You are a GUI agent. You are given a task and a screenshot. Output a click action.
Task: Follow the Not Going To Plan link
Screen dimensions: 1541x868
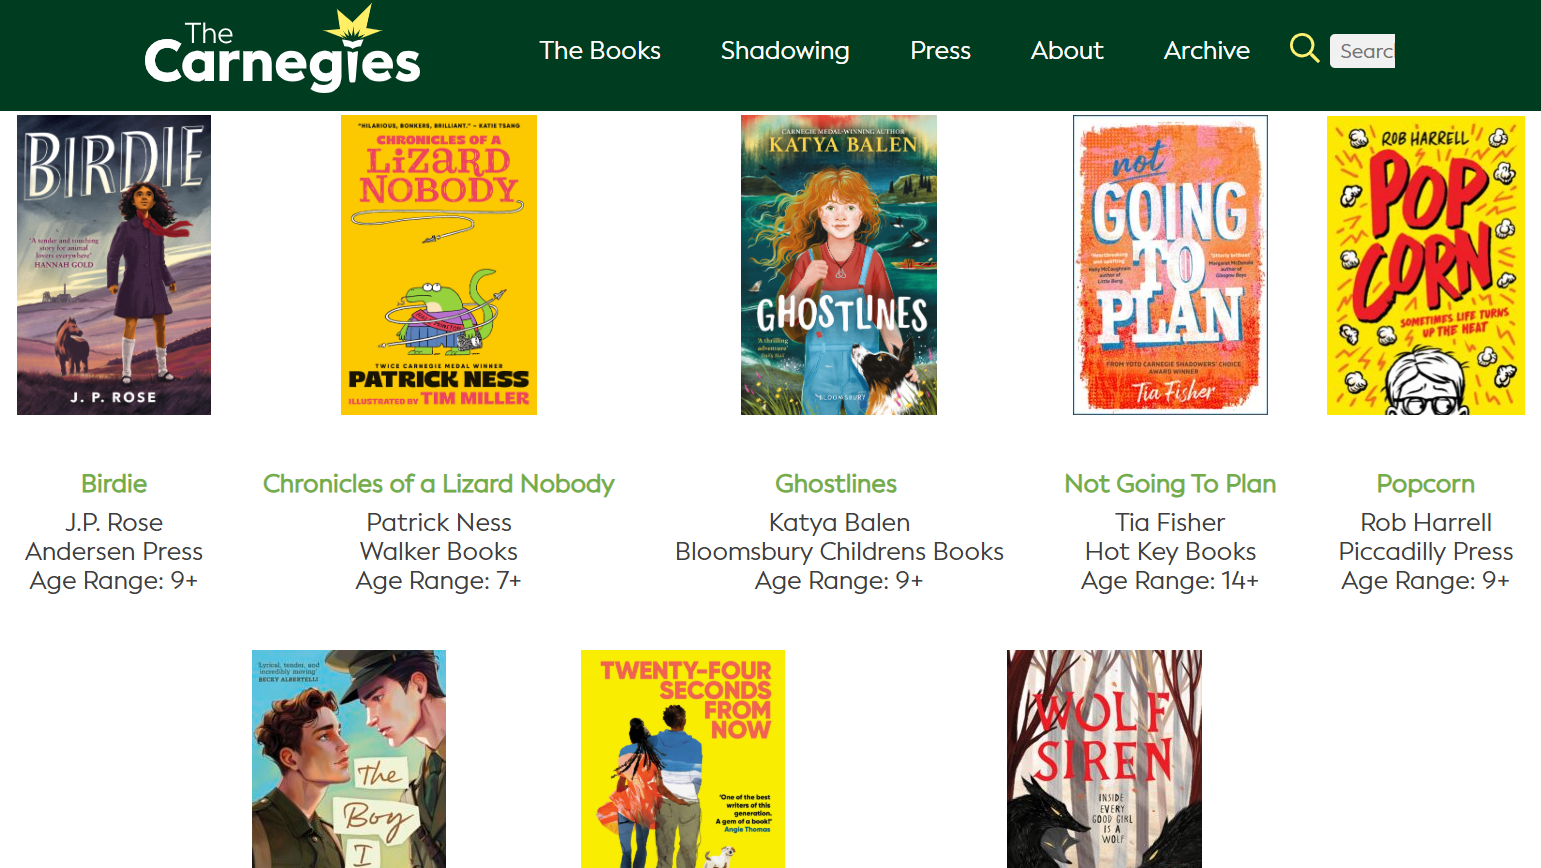click(1170, 484)
